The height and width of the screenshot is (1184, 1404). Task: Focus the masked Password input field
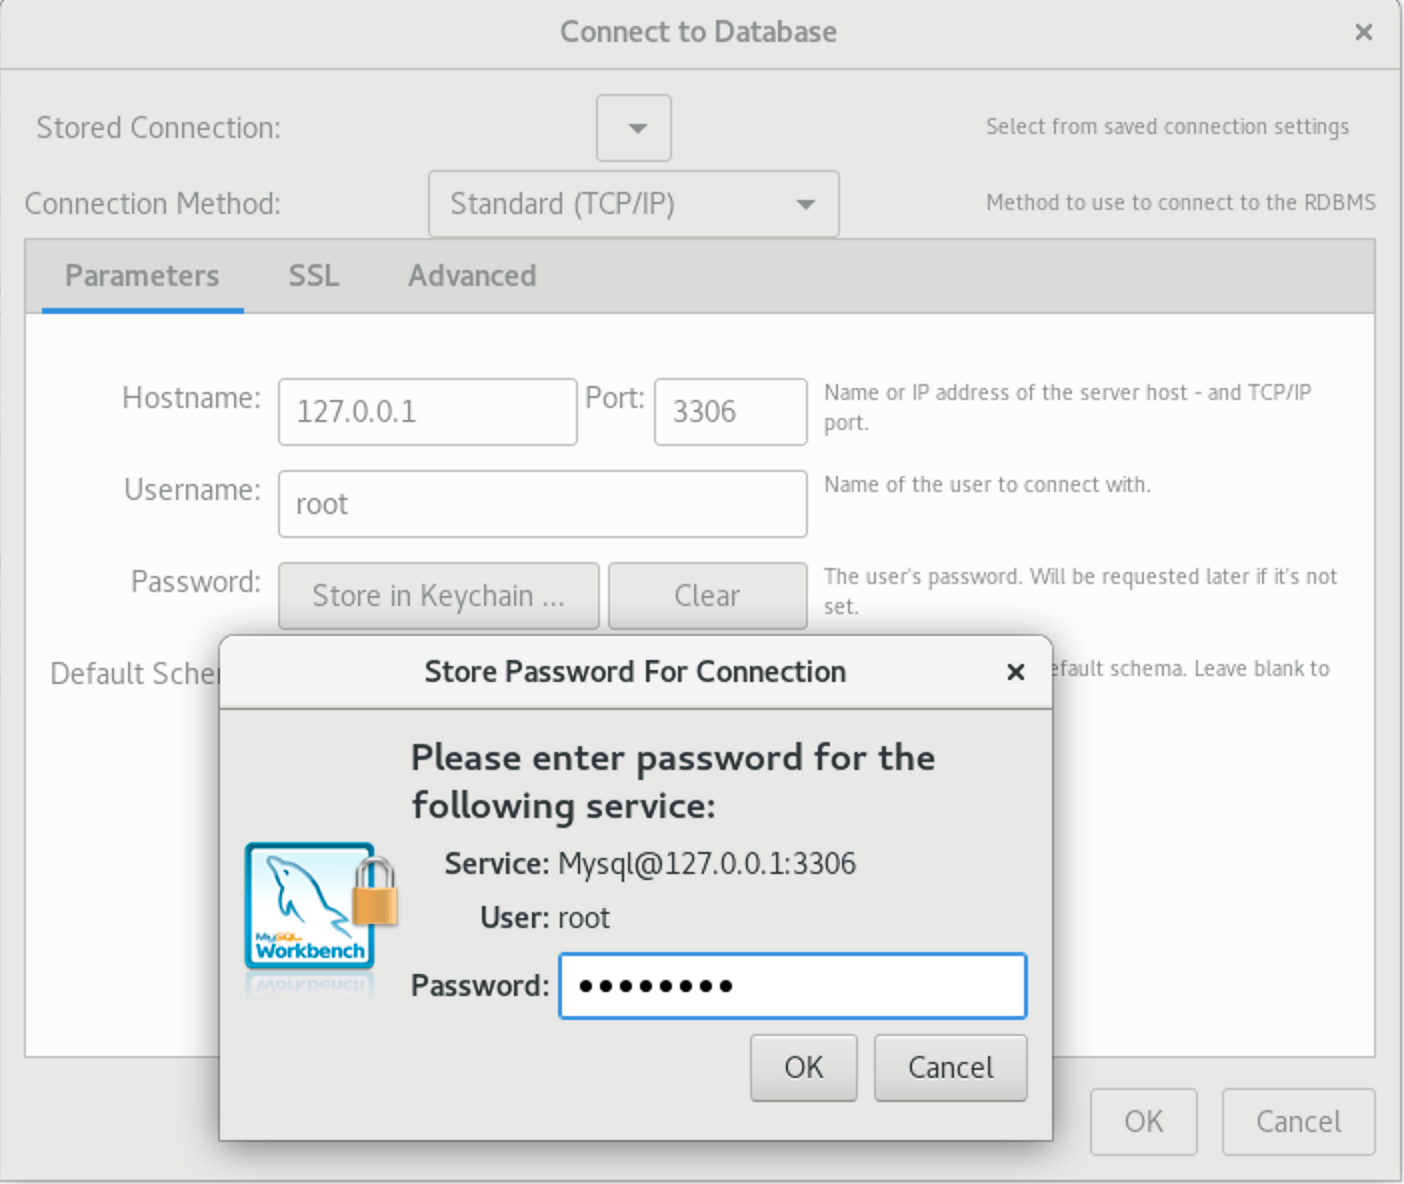[793, 986]
